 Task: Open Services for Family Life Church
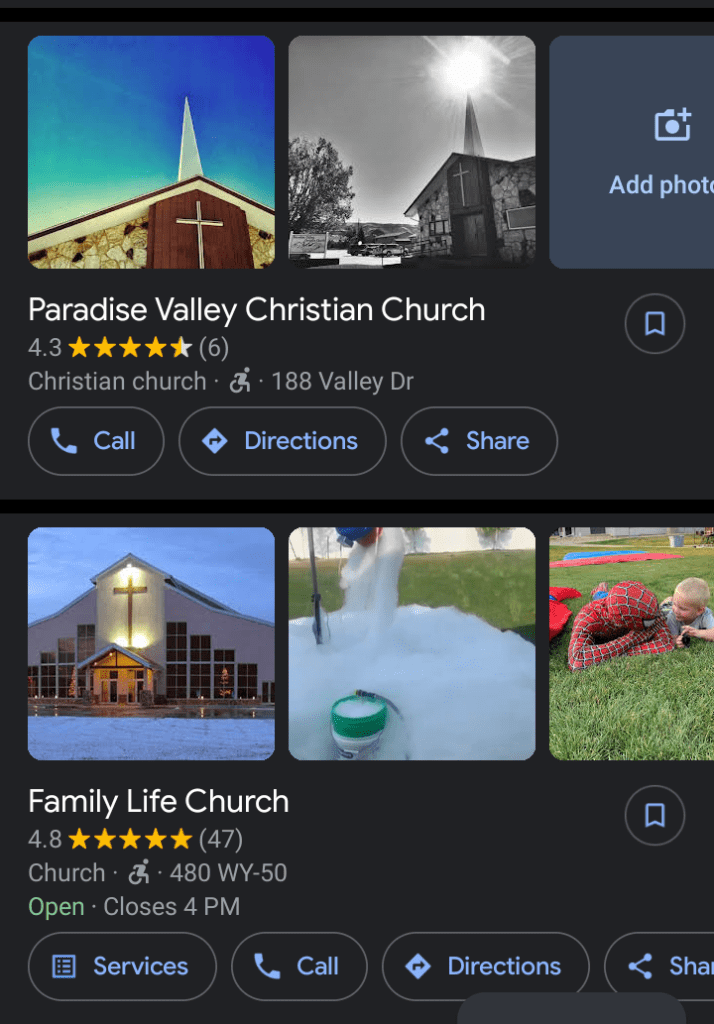click(x=122, y=966)
